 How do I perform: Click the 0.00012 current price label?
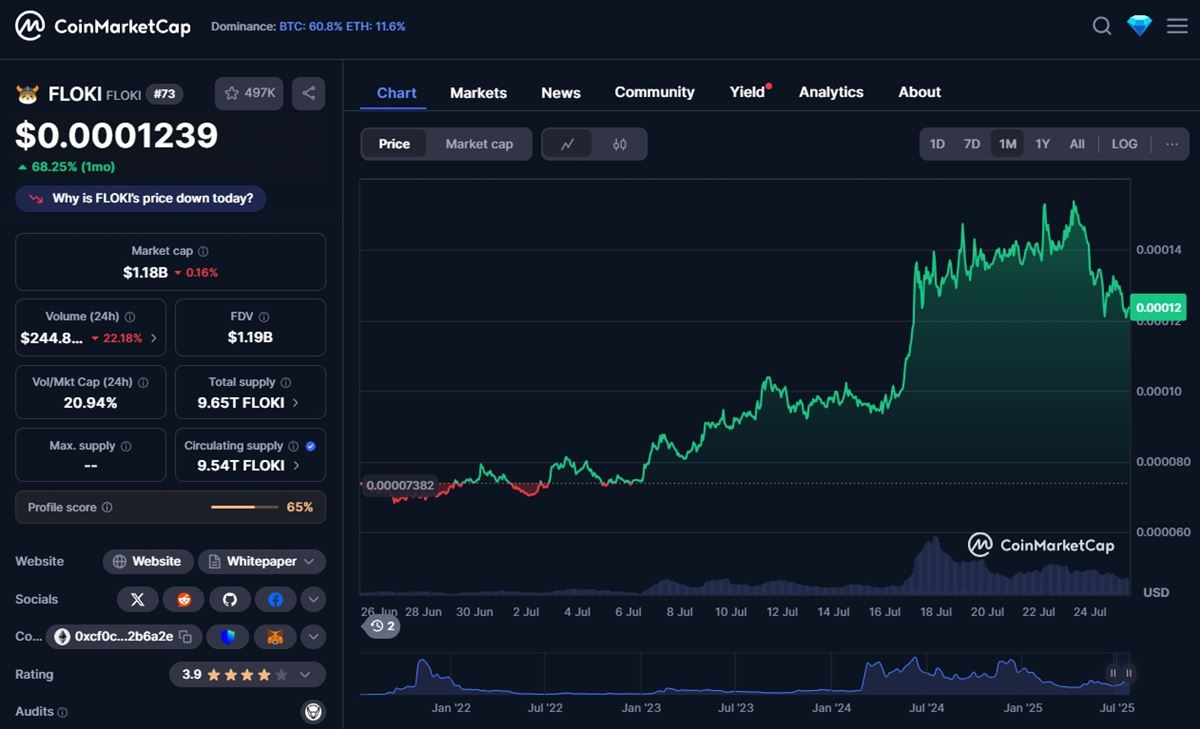tap(1156, 308)
